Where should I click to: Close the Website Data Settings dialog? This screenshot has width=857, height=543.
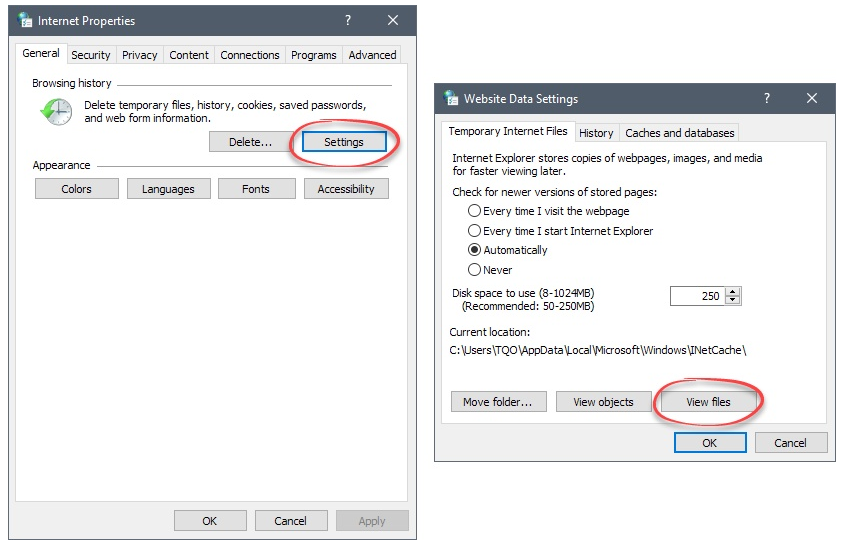pos(812,98)
